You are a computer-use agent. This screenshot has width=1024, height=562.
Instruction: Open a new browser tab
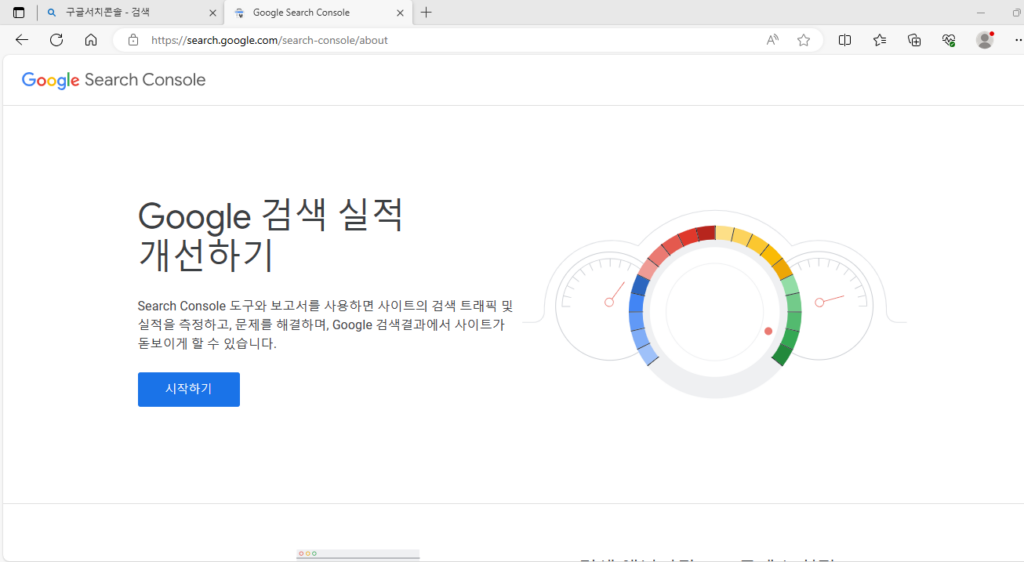point(426,12)
